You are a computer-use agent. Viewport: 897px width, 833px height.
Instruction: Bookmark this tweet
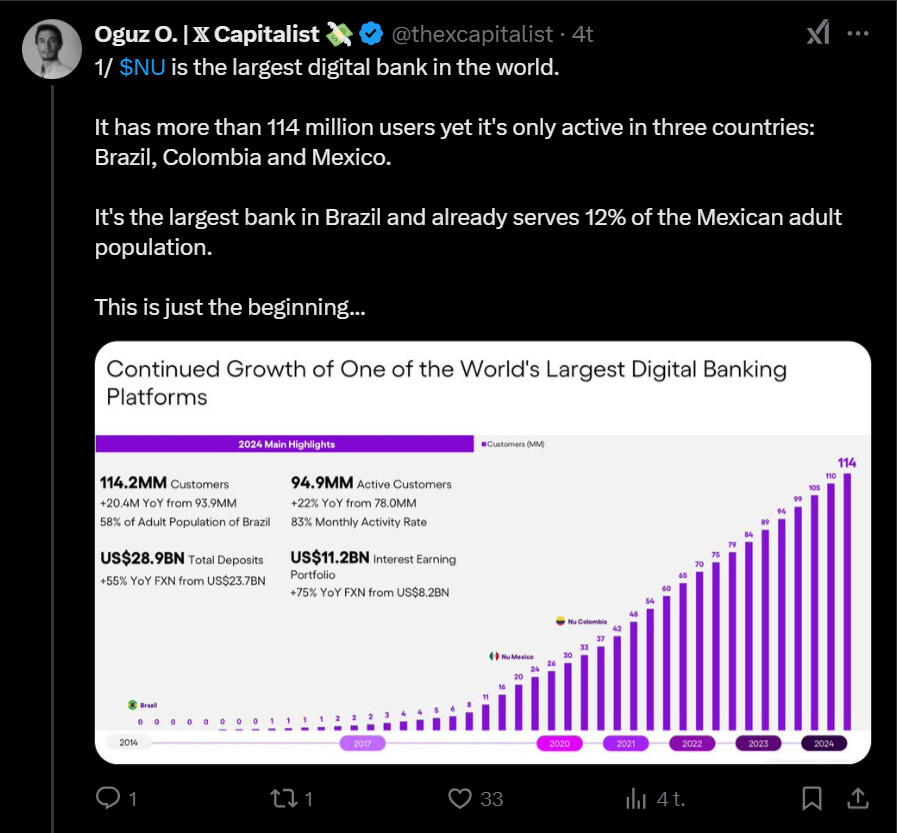coord(812,798)
